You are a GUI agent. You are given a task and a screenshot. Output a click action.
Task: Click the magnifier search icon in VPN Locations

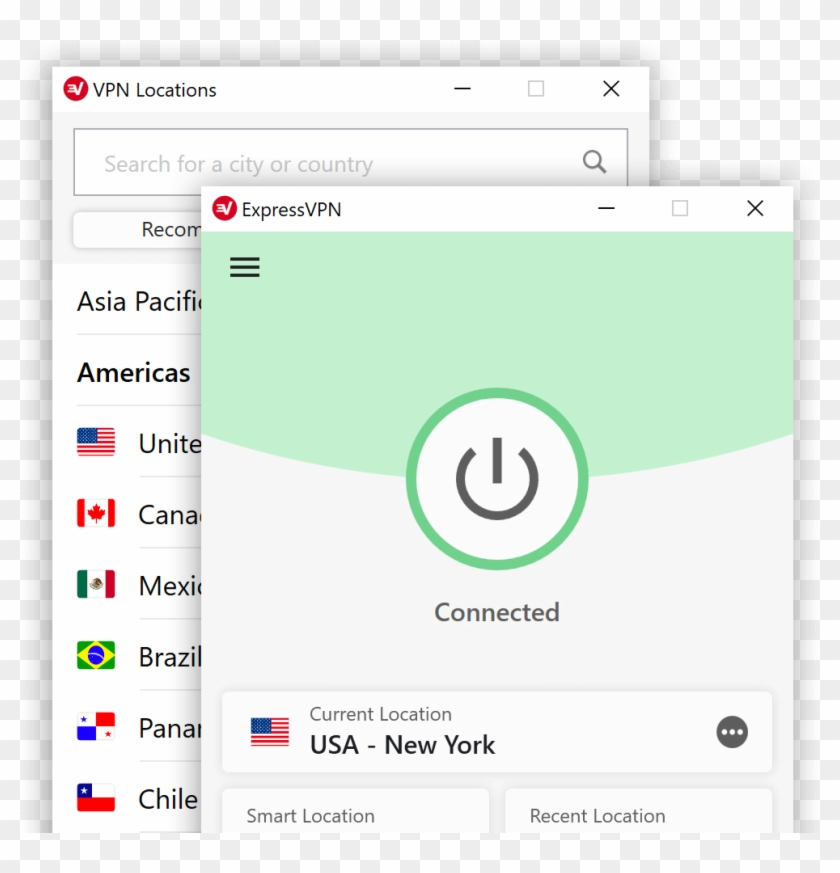pos(594,162)
